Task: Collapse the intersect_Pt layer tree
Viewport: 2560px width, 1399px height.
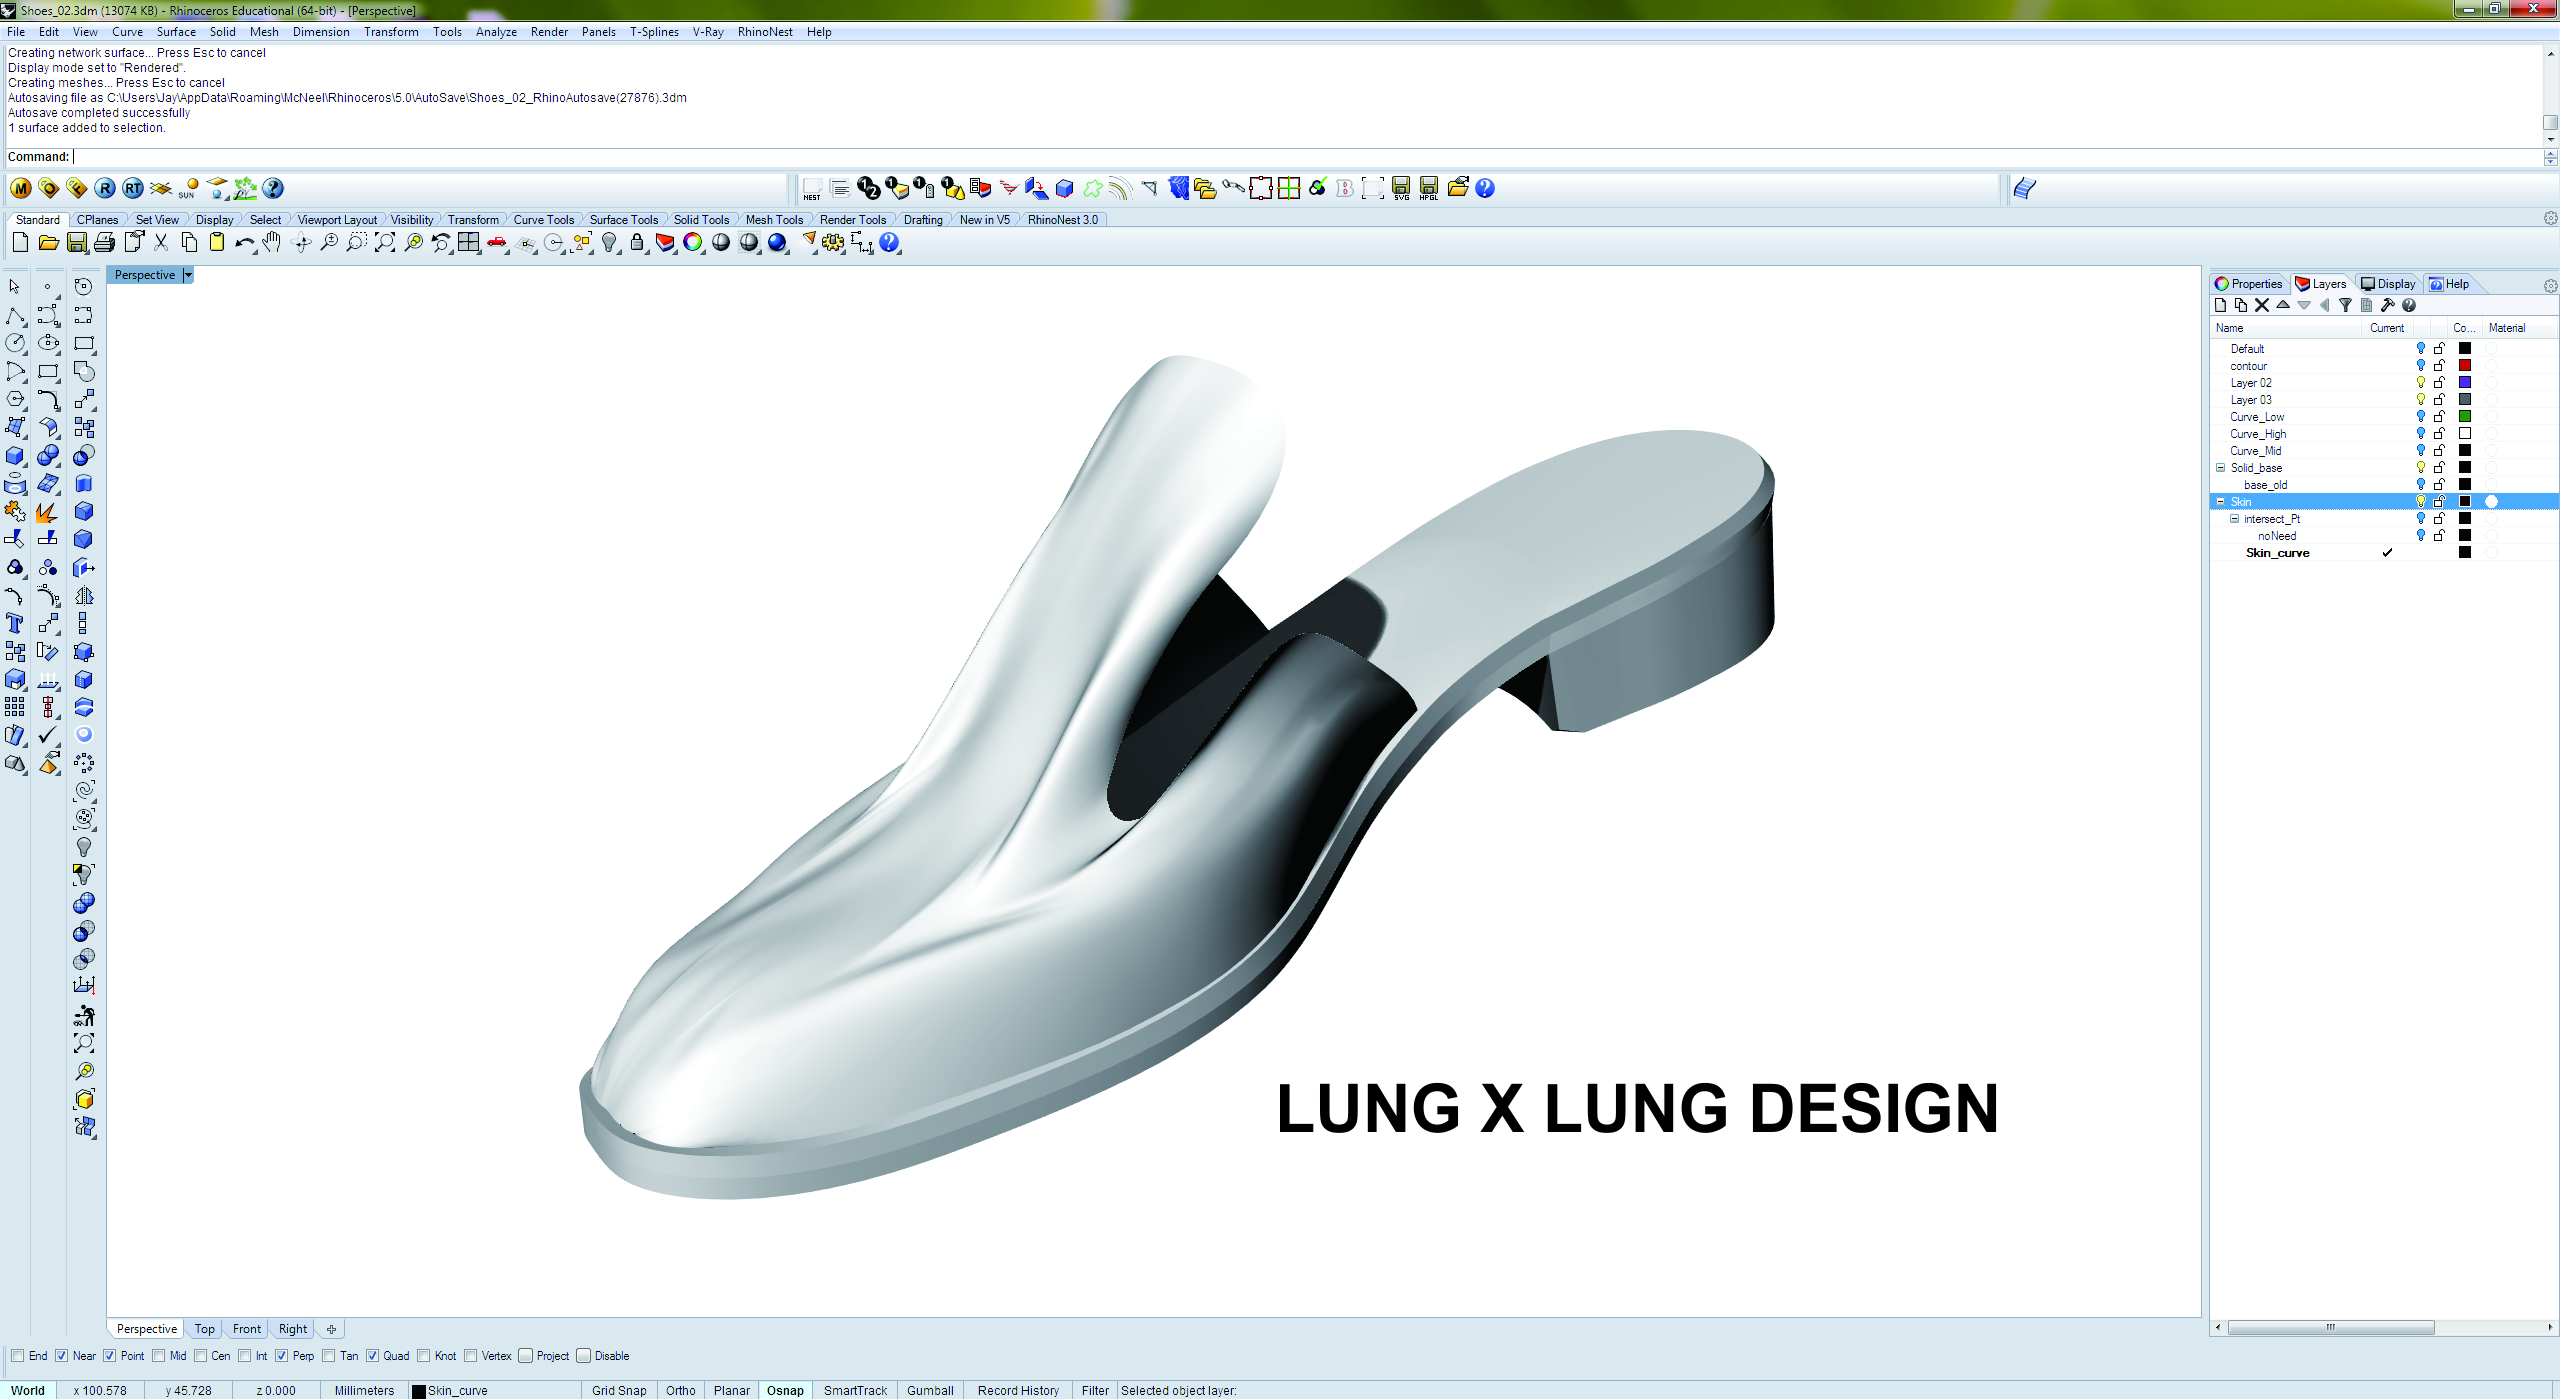Action: (x=2235, y=519)
